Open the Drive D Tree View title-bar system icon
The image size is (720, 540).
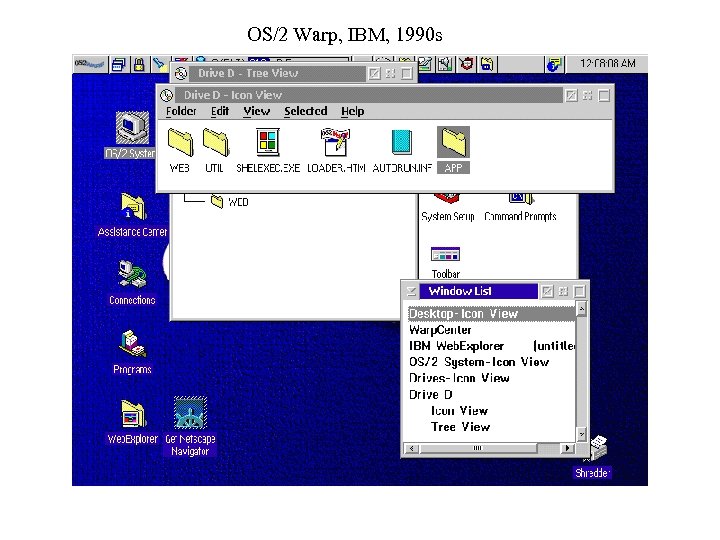181,73
